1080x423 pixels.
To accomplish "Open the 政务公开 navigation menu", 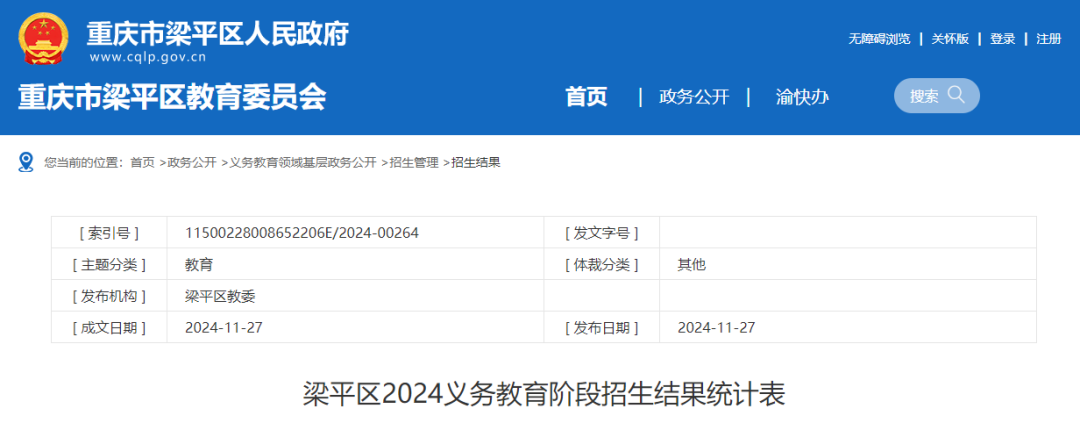I will click(694, 97).
